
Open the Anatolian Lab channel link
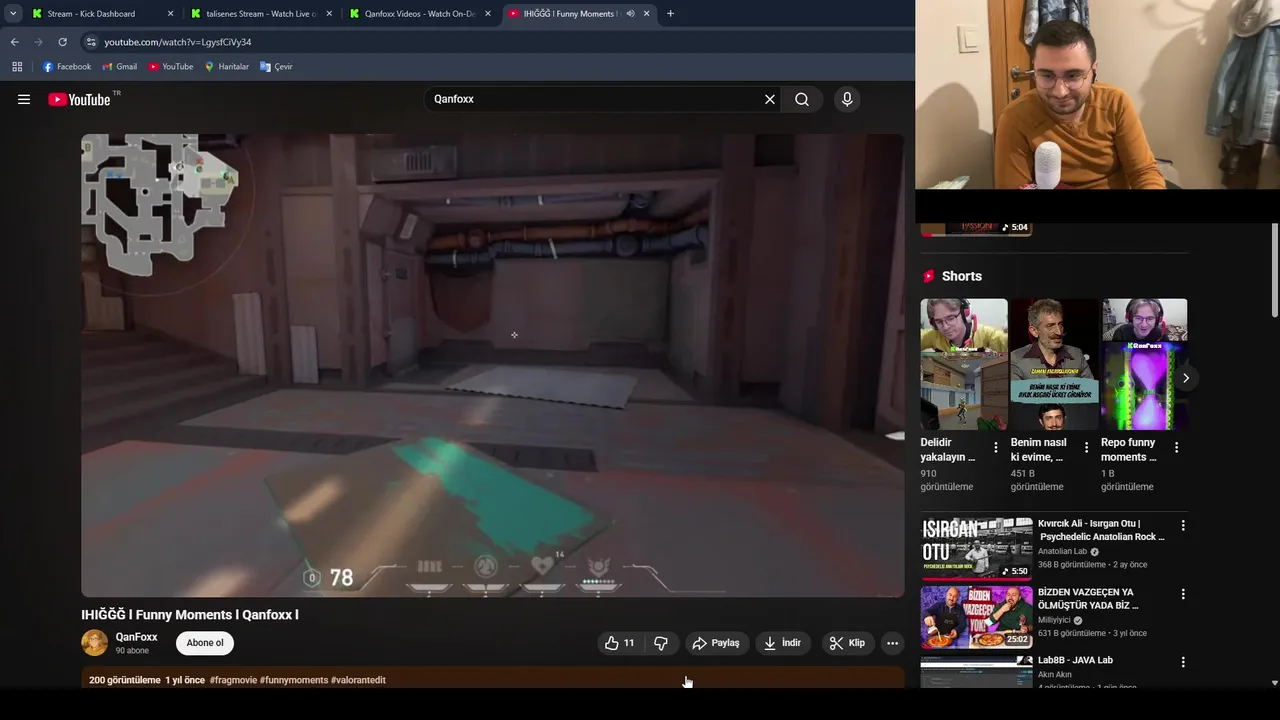1063,551
